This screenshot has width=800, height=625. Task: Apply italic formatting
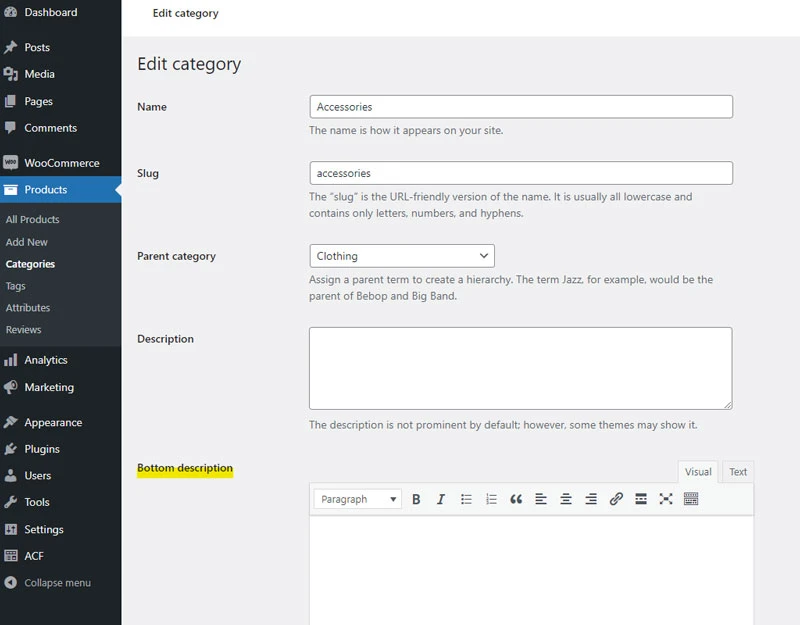pyautogui.click(x=441, y=499)
